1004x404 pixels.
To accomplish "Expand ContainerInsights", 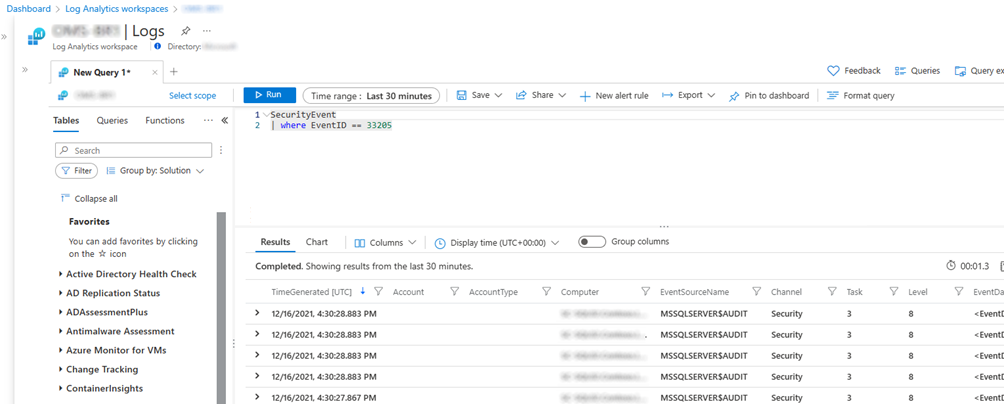I will [x=101, y=389].
